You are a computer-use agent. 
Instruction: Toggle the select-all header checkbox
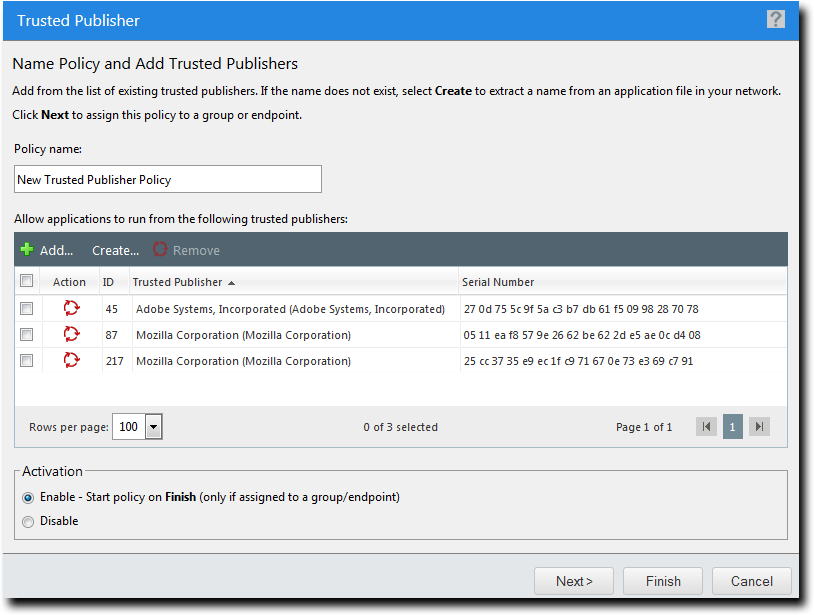click(26, 281)
